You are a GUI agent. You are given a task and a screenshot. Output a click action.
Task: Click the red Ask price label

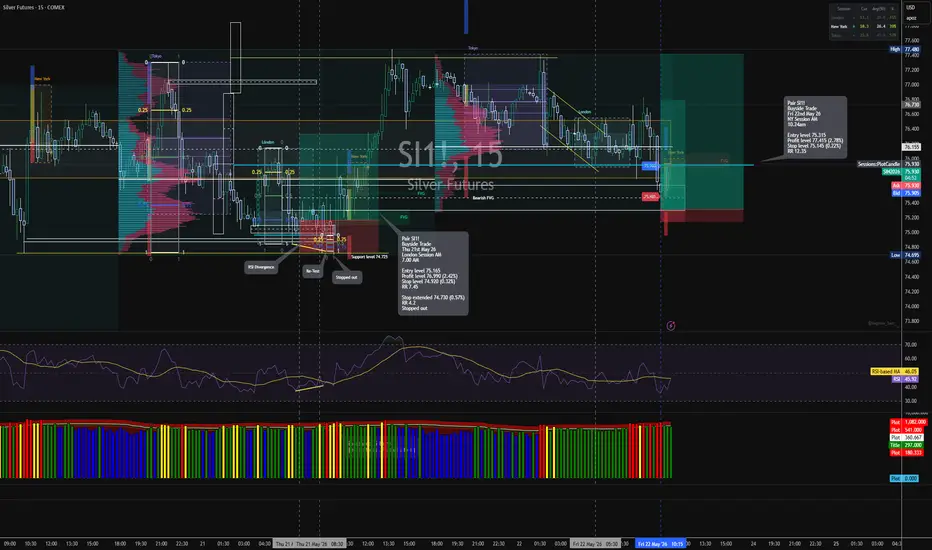(x=905, y=186)
